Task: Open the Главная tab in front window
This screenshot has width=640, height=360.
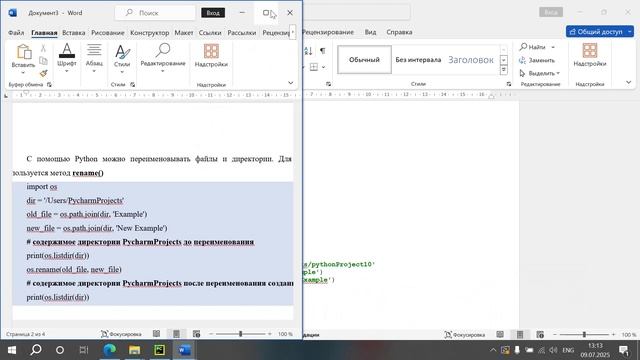Action: point(44,33)
